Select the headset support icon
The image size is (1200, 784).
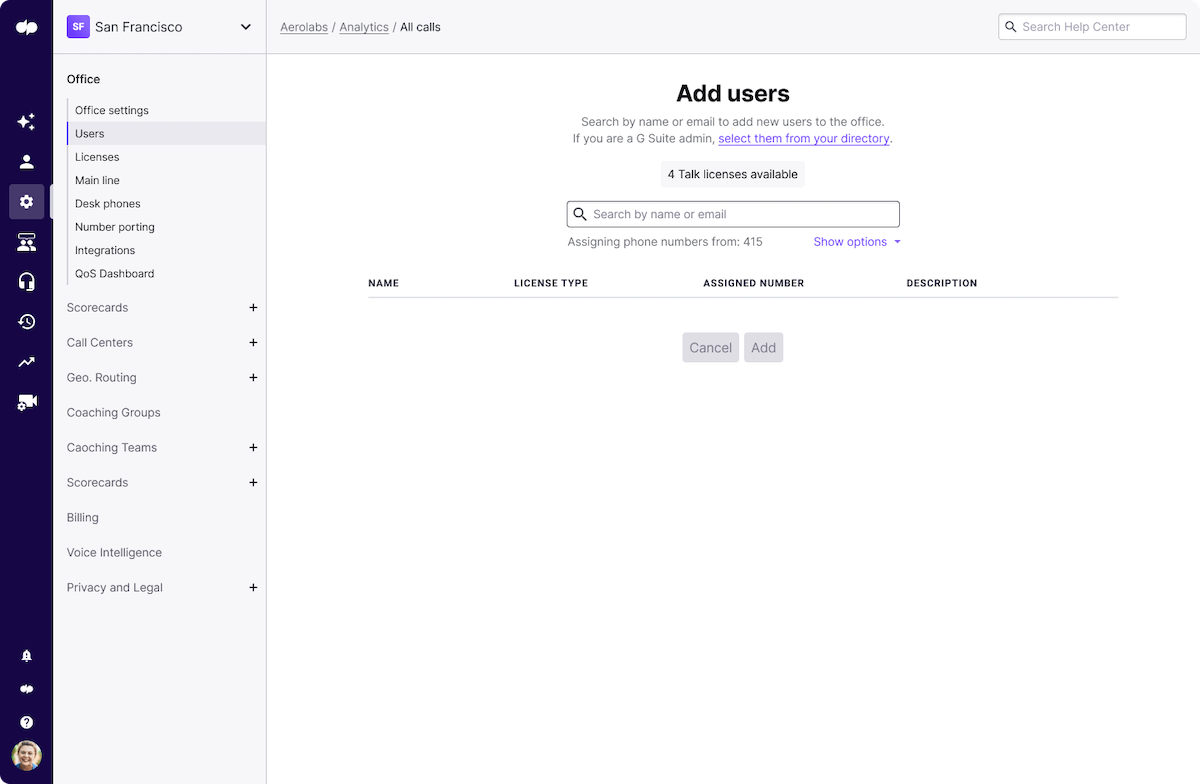(26, 281)
